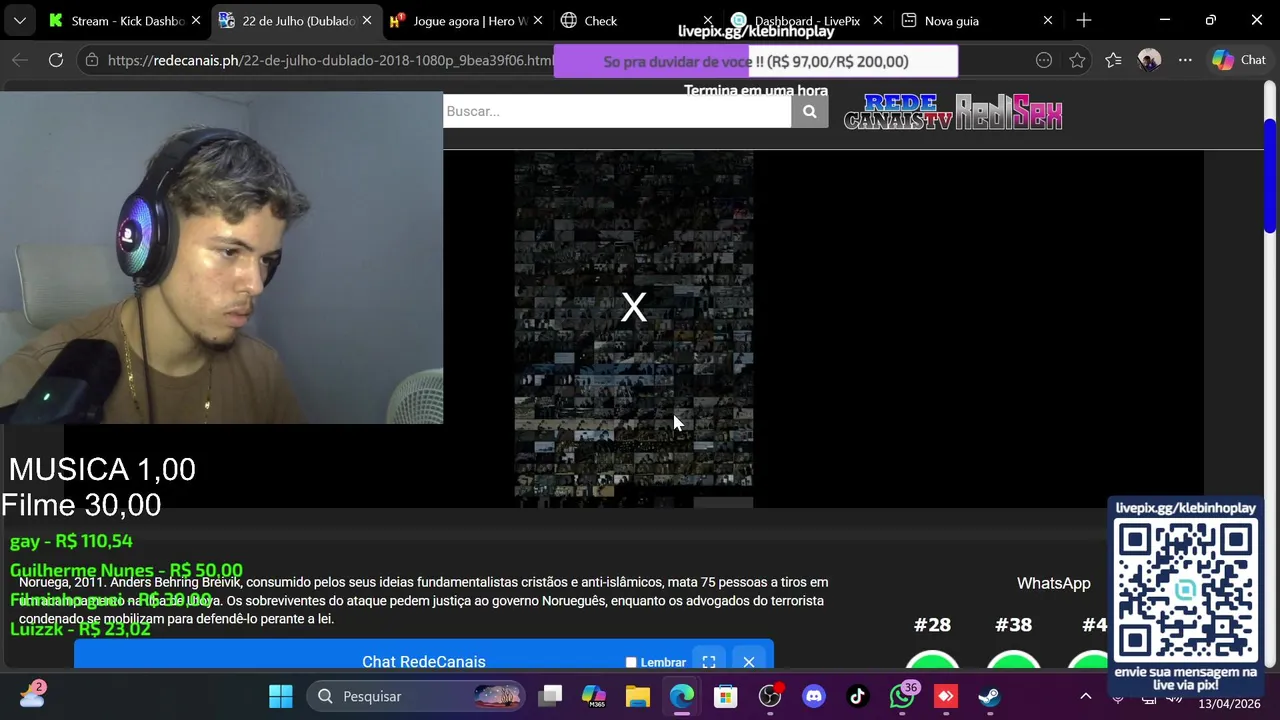
Task: Close the Nova guia tab
Action: tap(1048, 20)
